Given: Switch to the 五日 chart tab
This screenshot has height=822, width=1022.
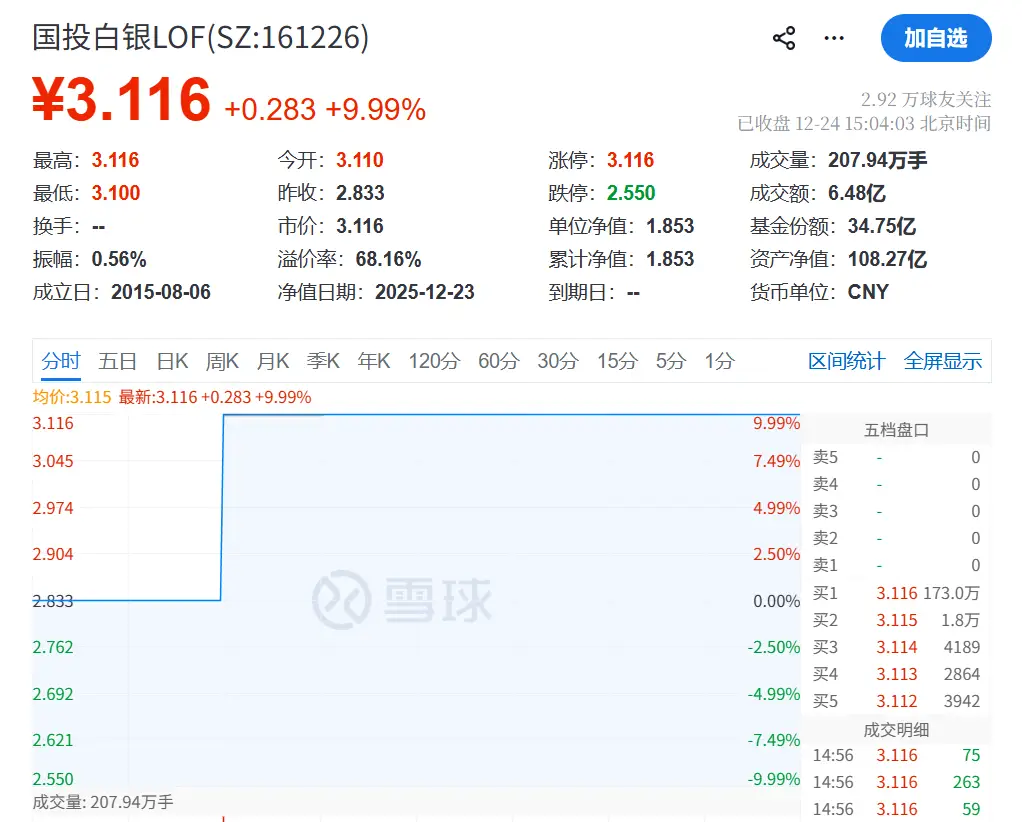Looking at the screenshot, I should coord(118,361).
